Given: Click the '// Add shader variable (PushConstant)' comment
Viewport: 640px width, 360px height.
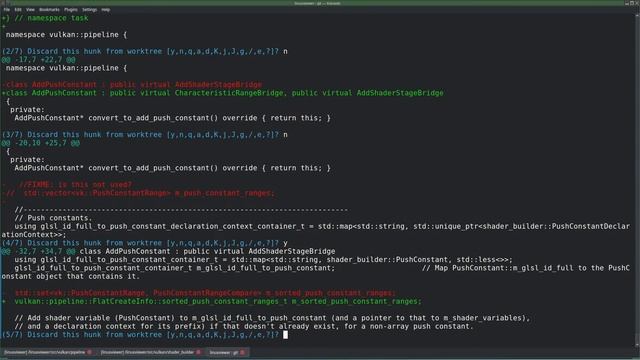Looking at the screenshot, I should click(272, 318).
